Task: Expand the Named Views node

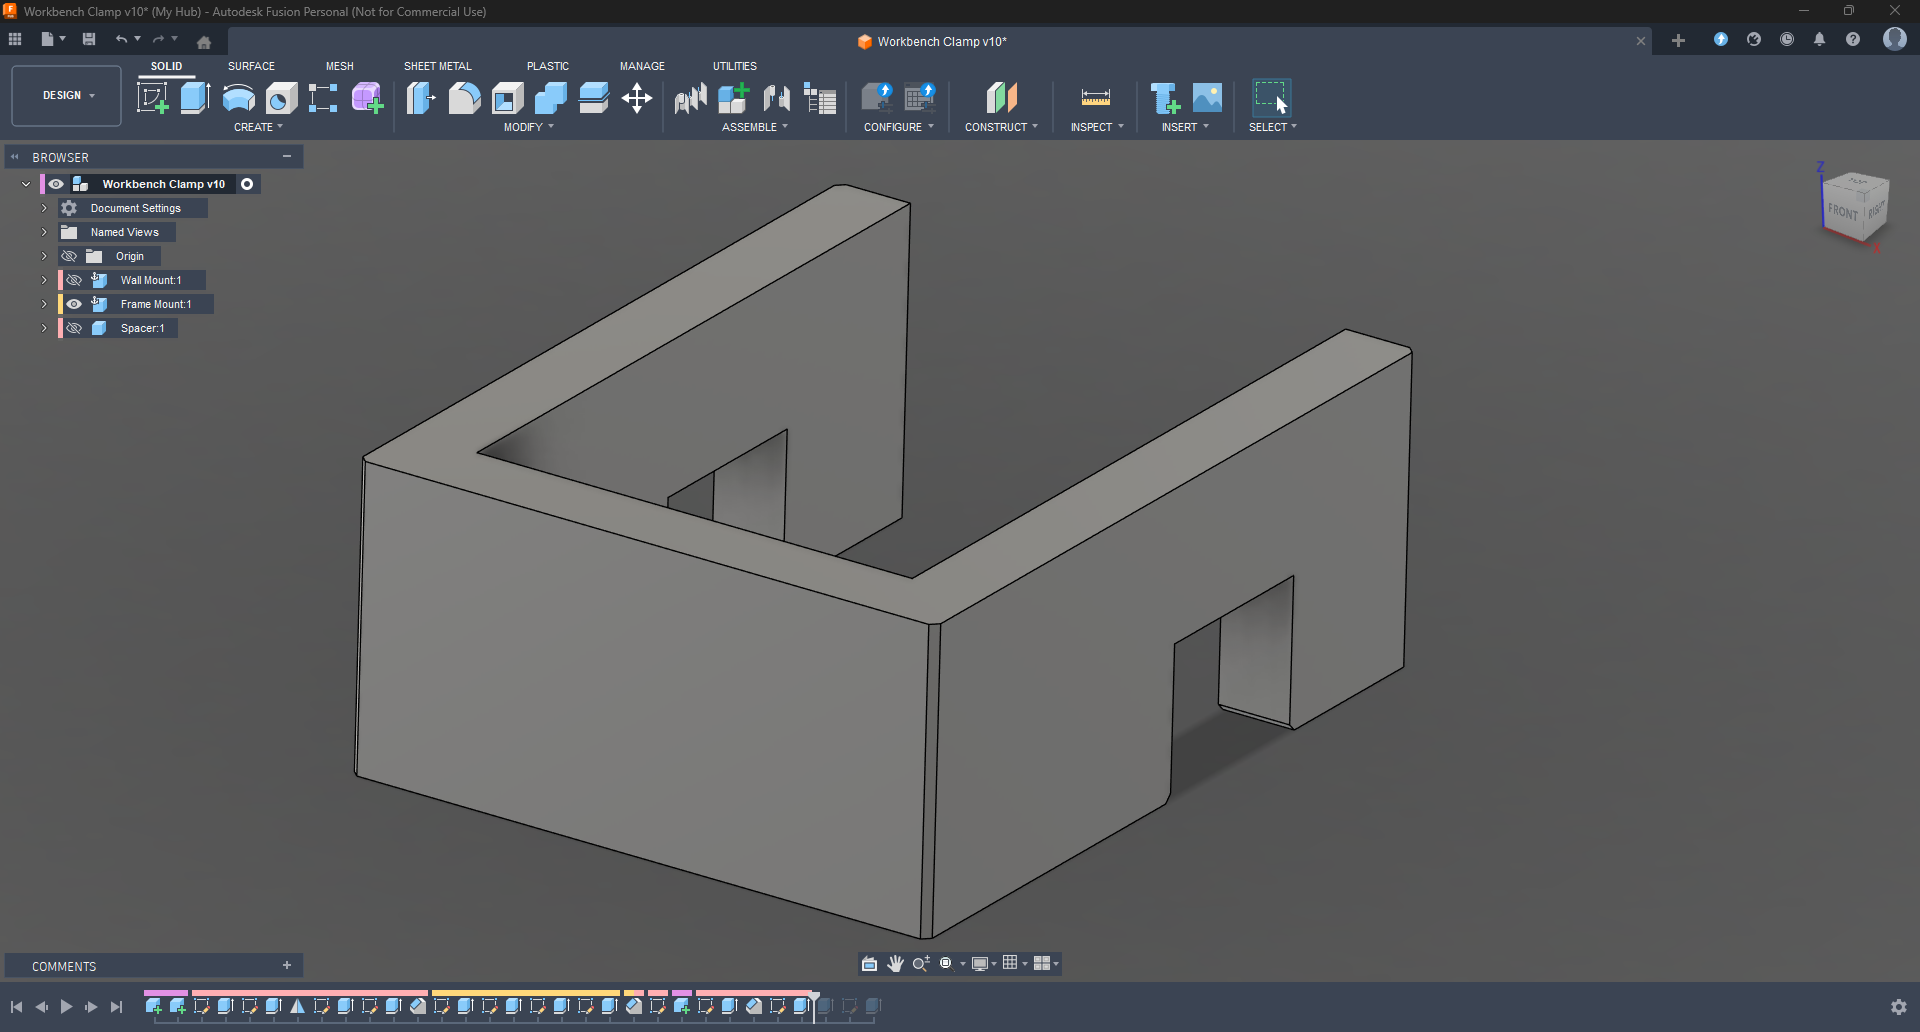Action: click(44, 232)
